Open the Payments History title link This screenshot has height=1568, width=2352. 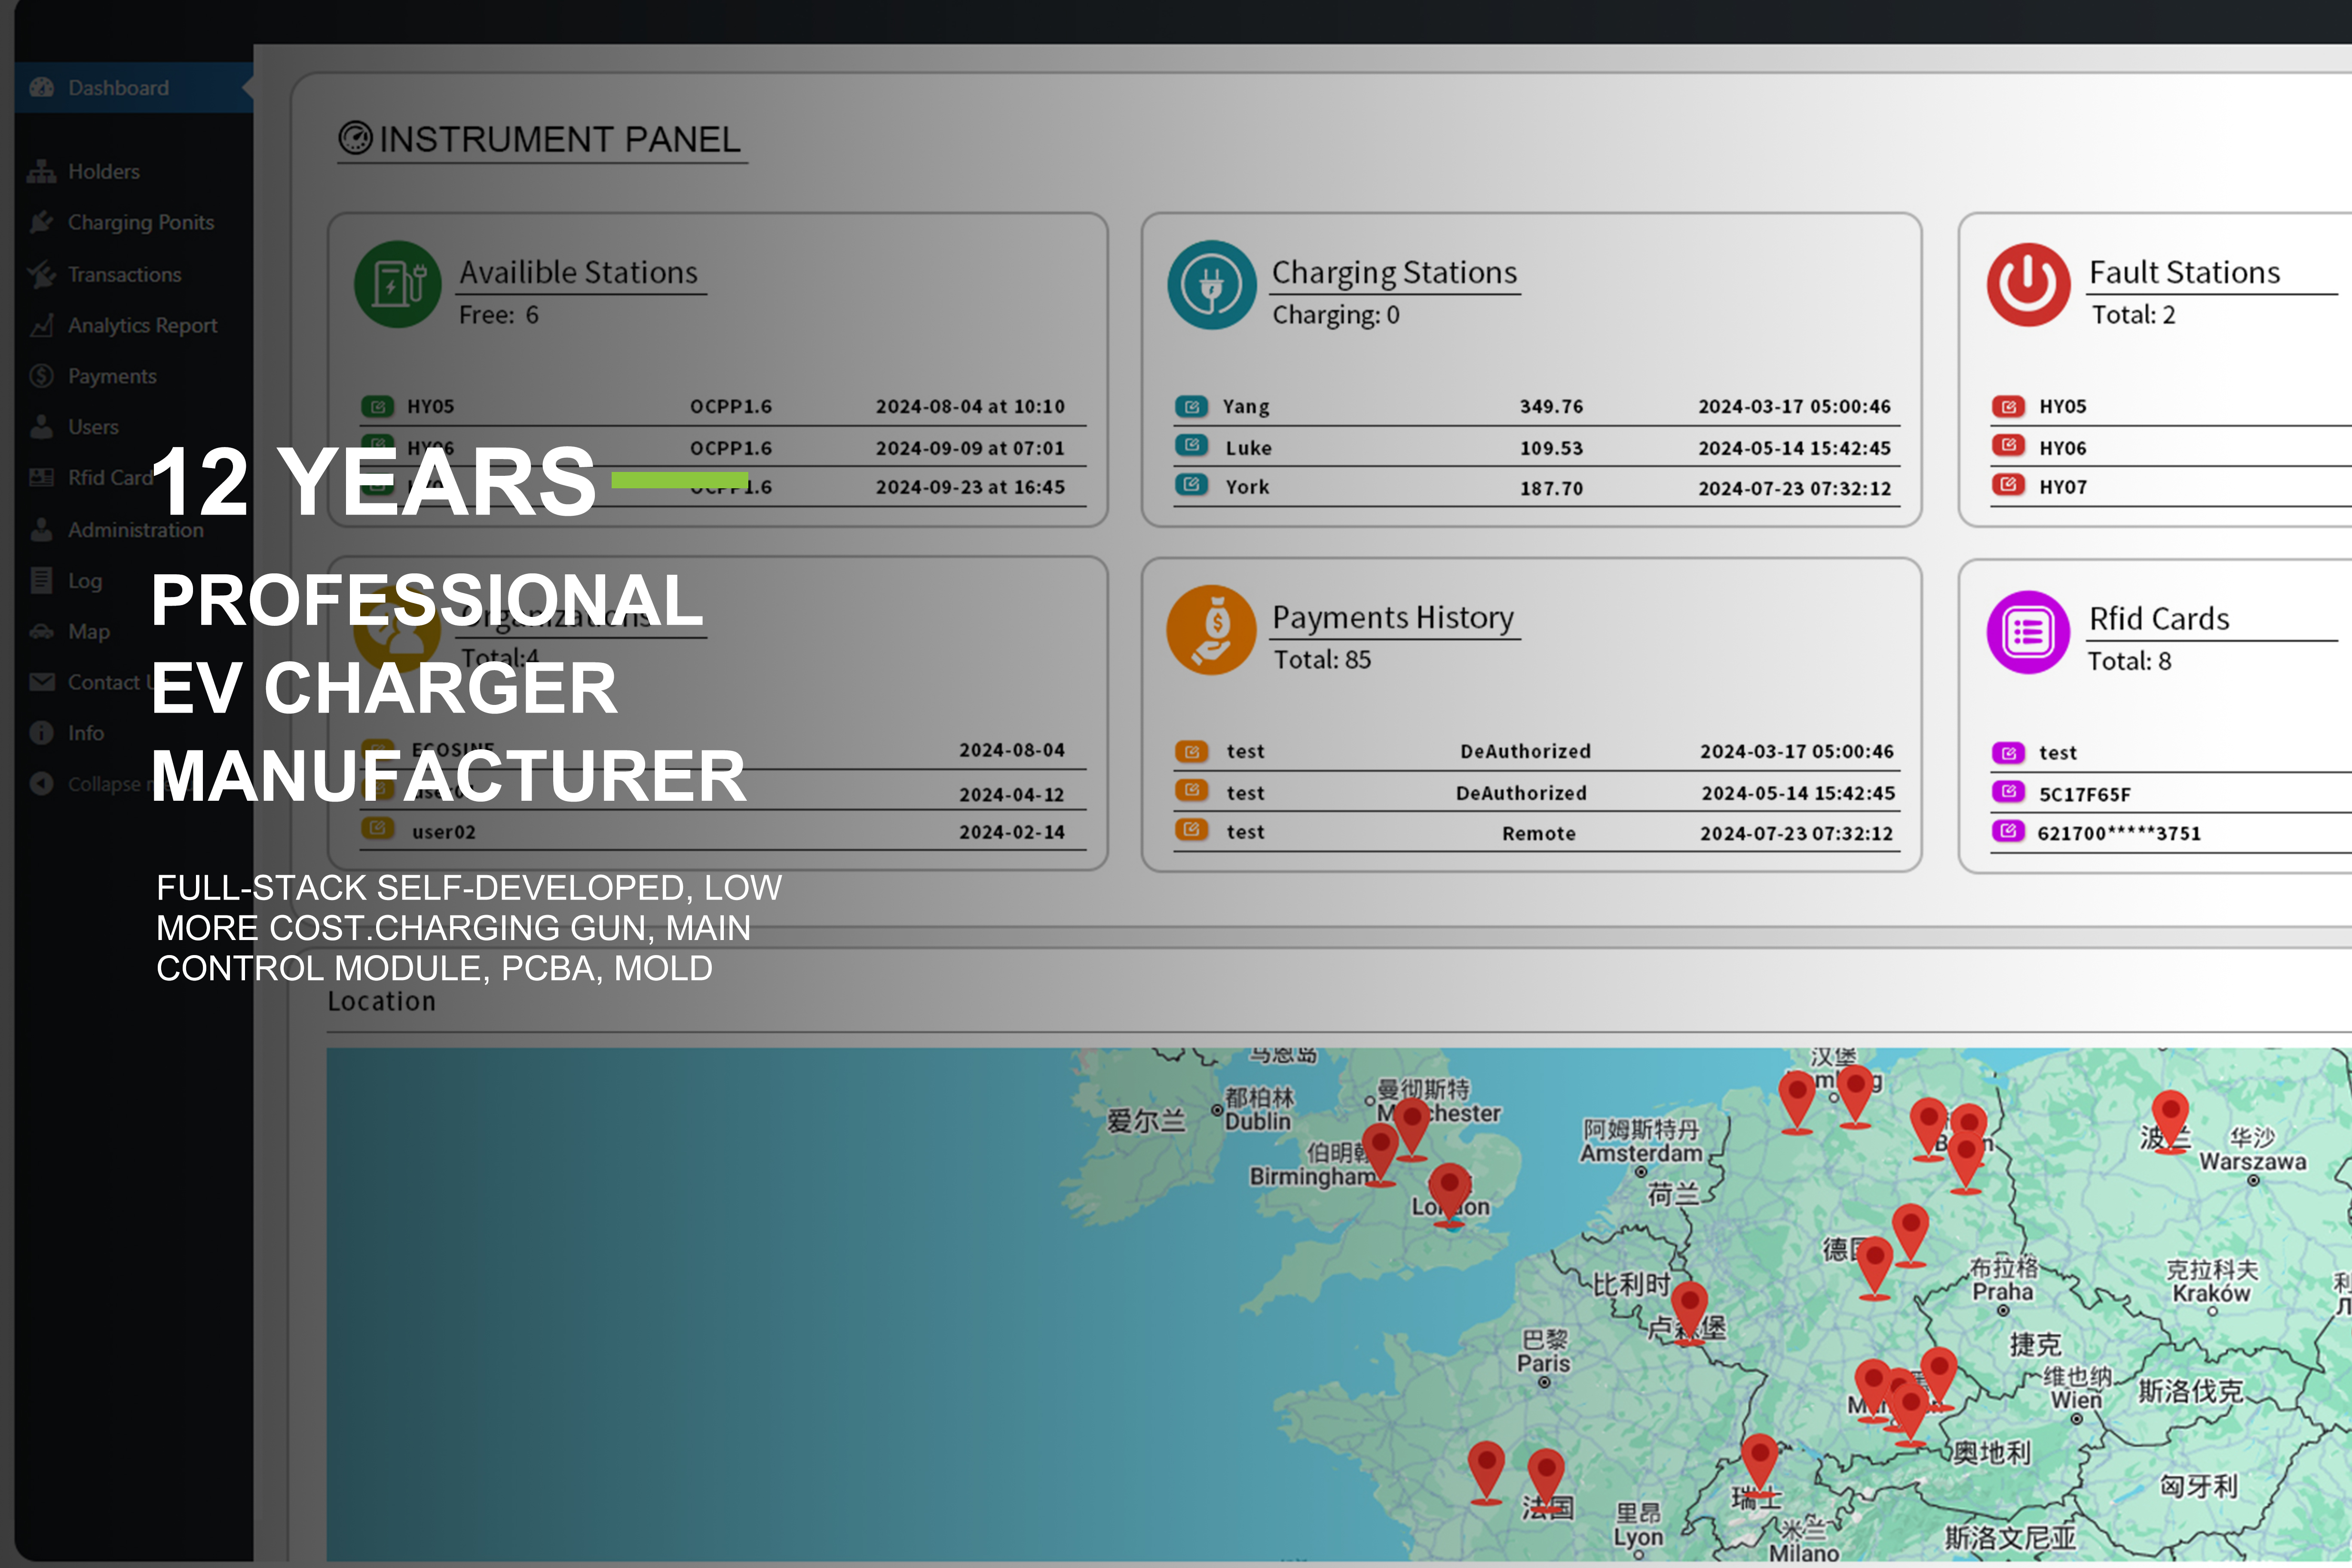pyautogui.click(x=1393, y=618)
